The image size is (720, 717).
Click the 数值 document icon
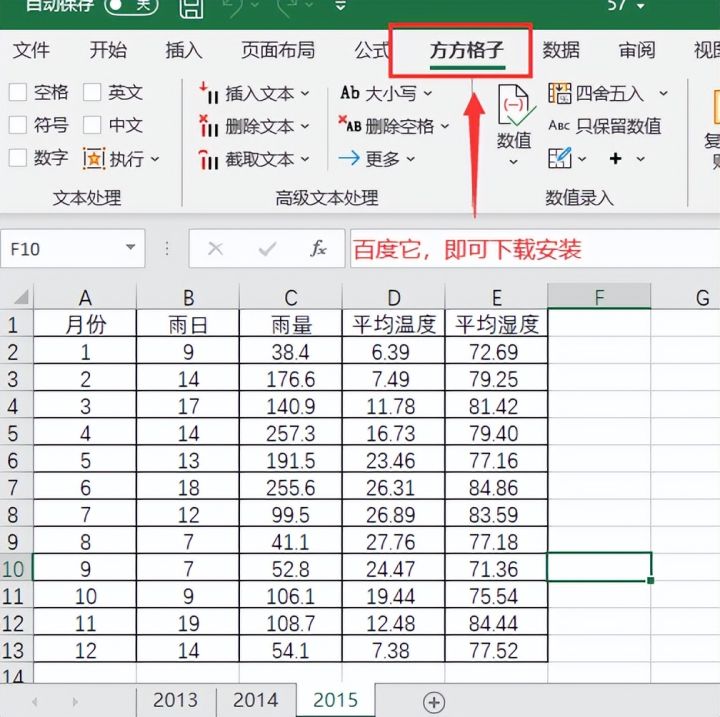pyautogui.click(x=516, y=105)
